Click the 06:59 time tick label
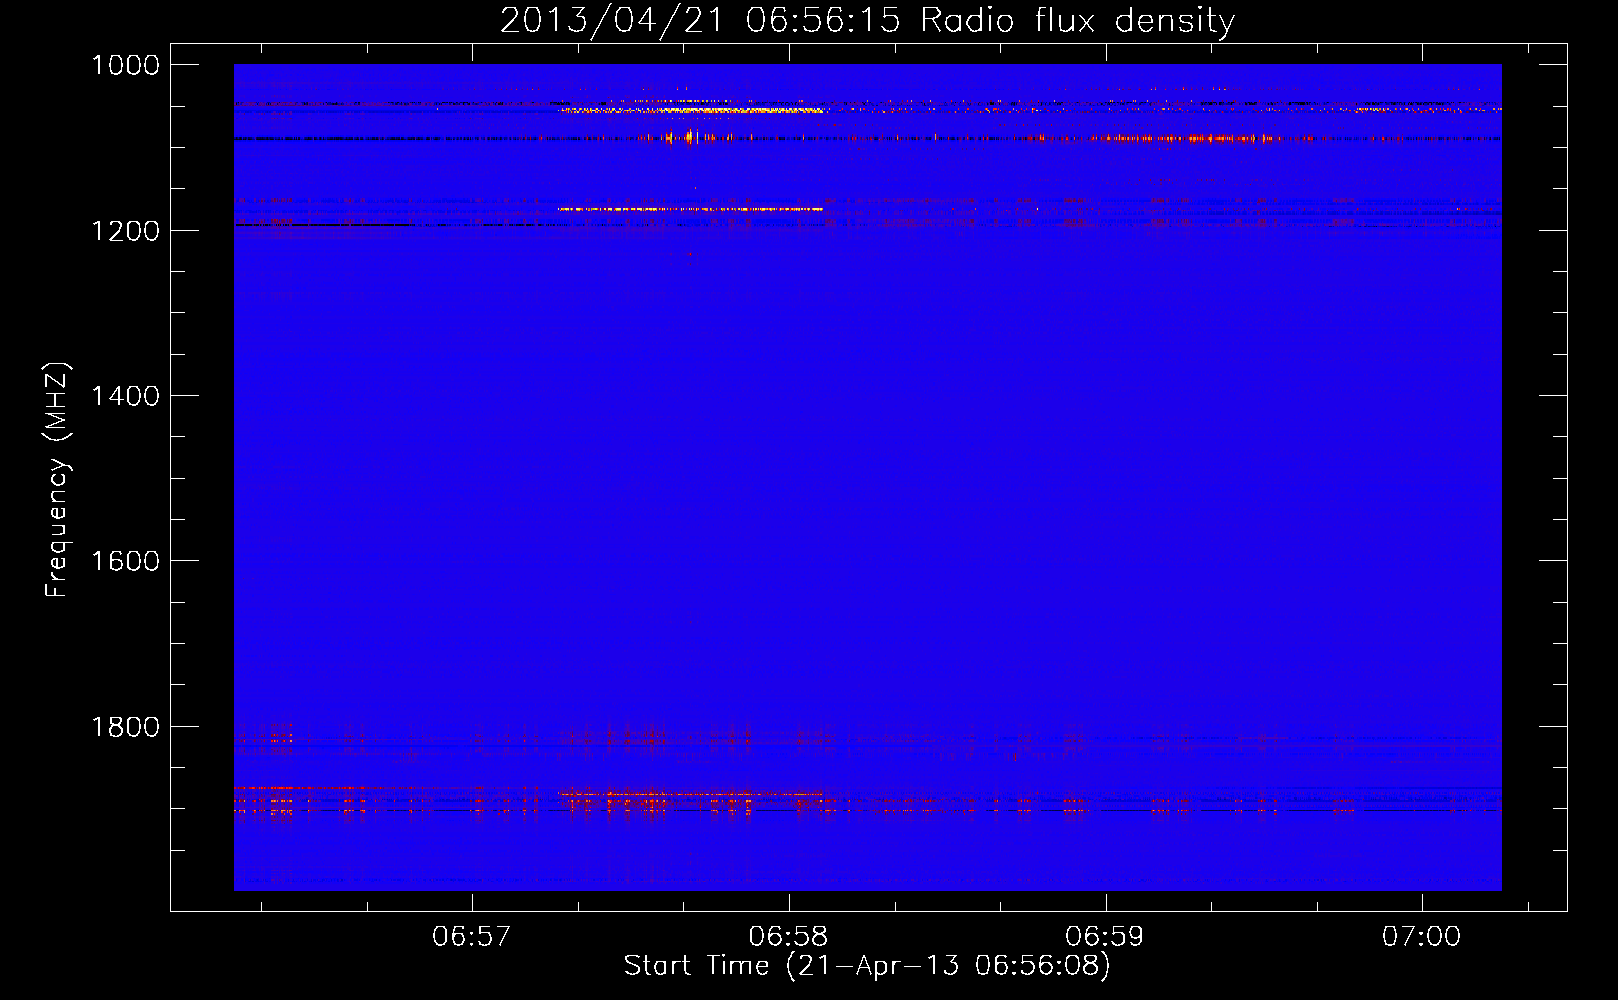The image size is (1618, 1000). pos(1105,936)
